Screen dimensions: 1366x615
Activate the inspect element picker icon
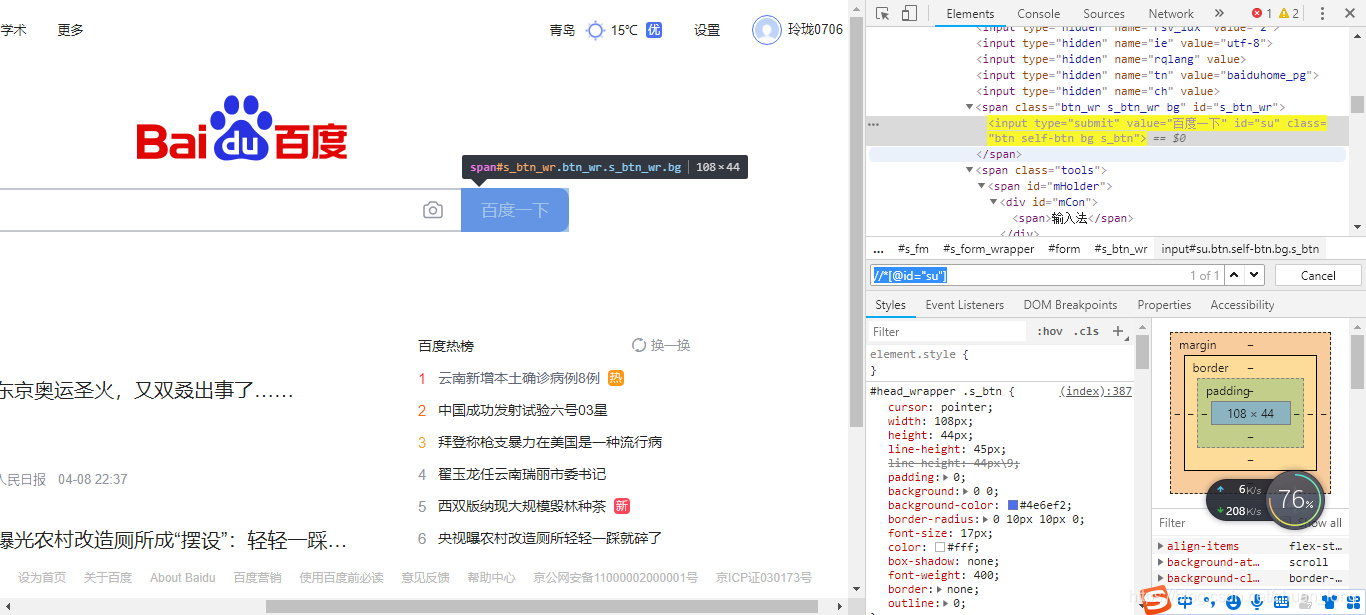click(x=883, y=13)
